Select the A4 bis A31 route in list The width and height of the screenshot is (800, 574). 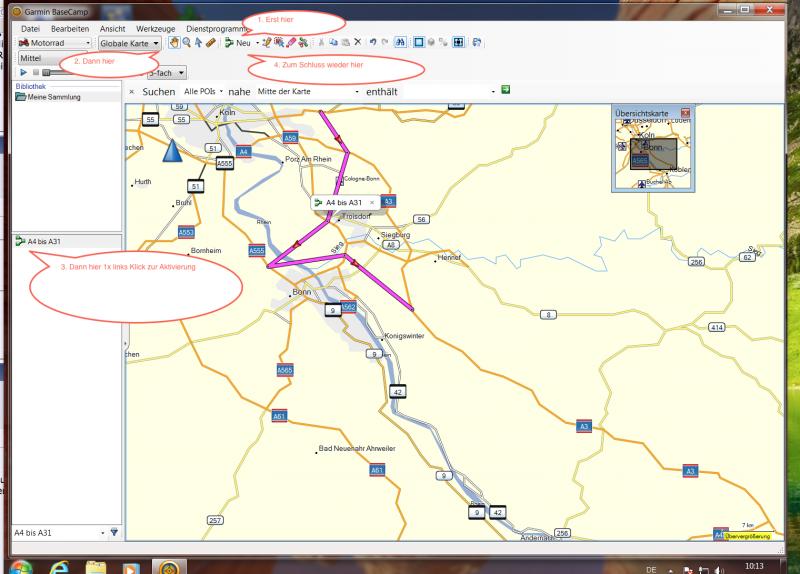(44, 241)
